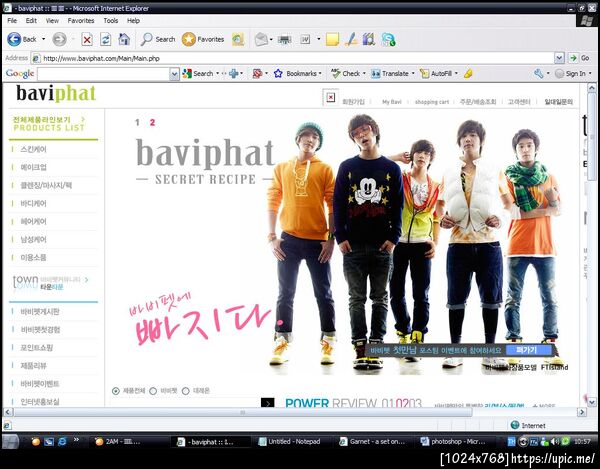Open the Help menu
This screenshot has width=600, height=469.
click(x=134, y=21)
